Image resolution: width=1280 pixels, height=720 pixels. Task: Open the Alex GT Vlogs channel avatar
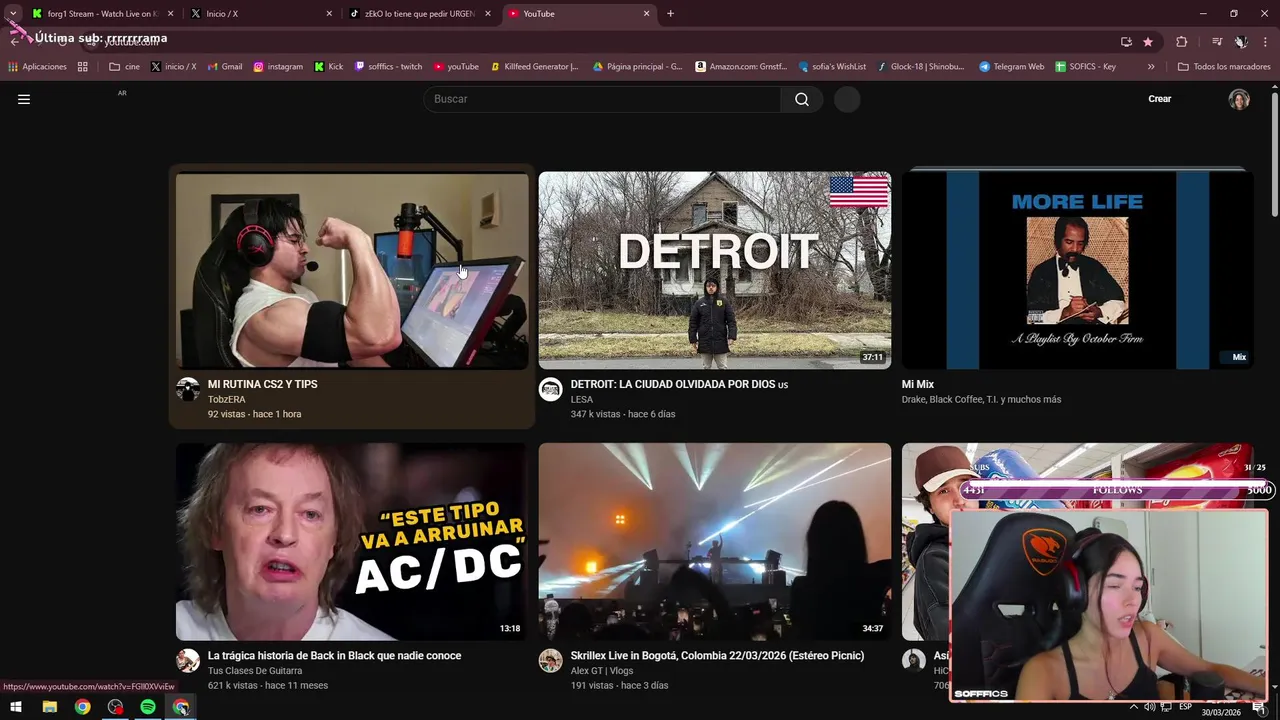(551, 660)
